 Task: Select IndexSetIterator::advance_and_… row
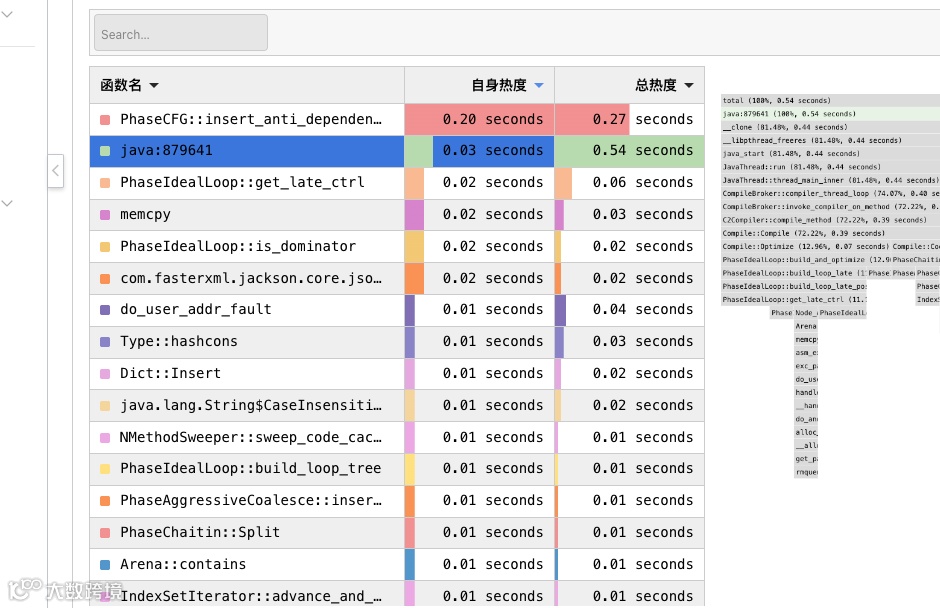click(397, 594)
